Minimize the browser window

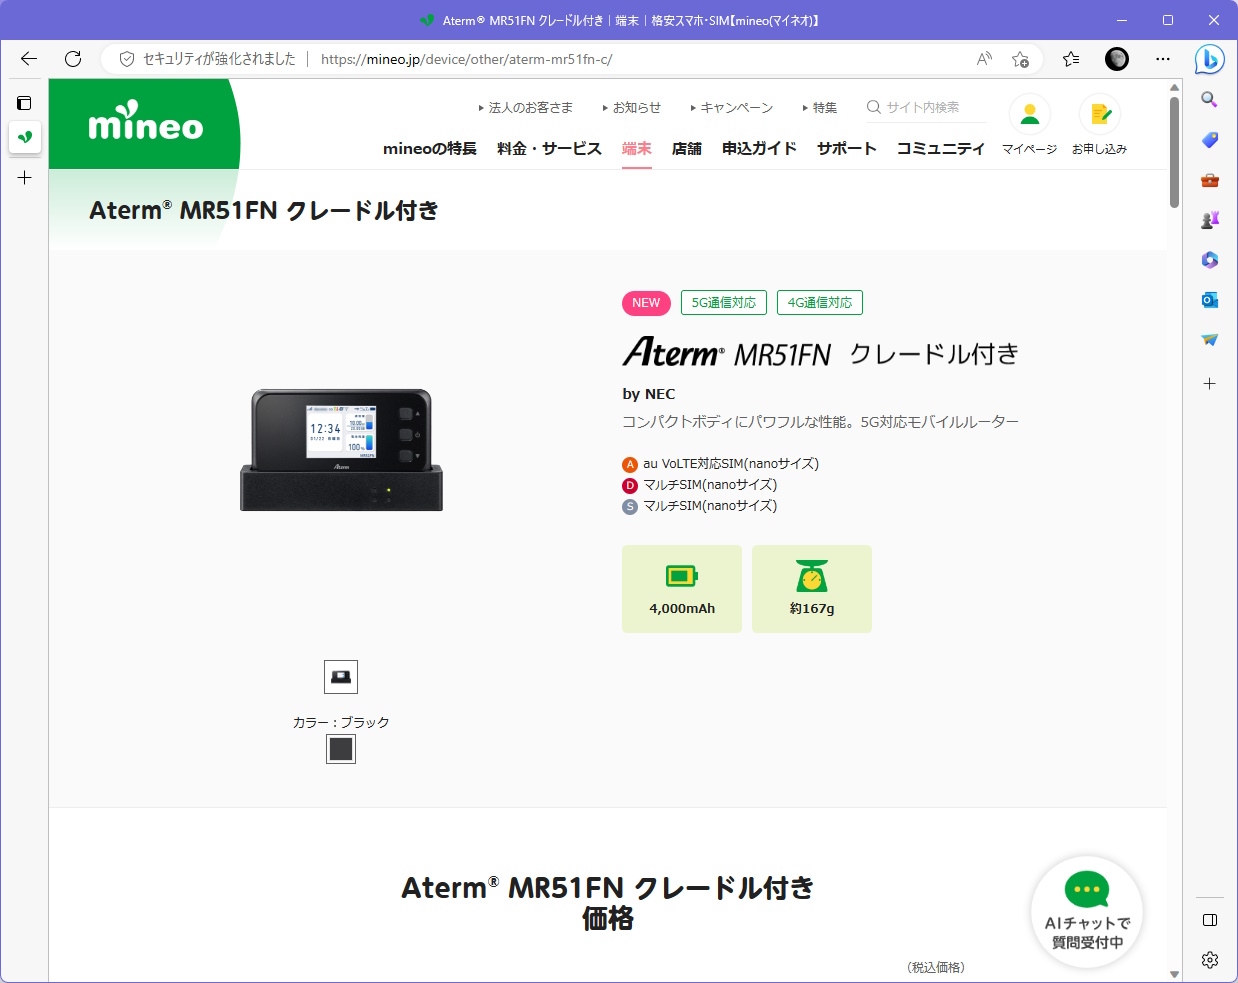pos(1122,20)
